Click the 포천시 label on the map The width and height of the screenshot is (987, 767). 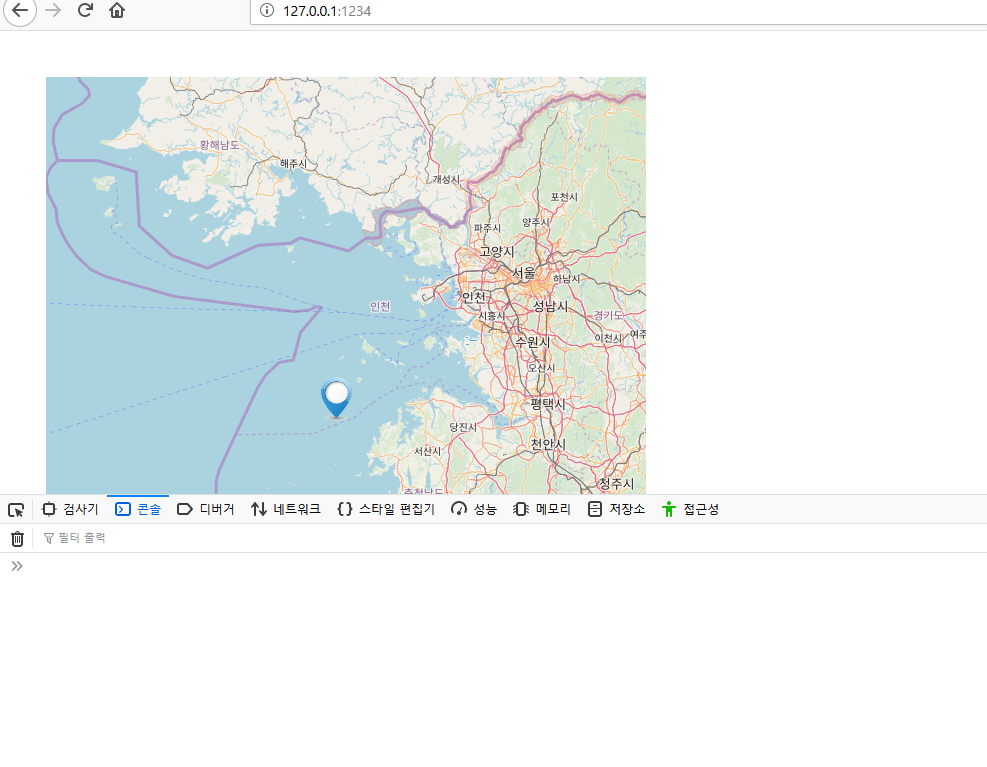pos(564,197)
